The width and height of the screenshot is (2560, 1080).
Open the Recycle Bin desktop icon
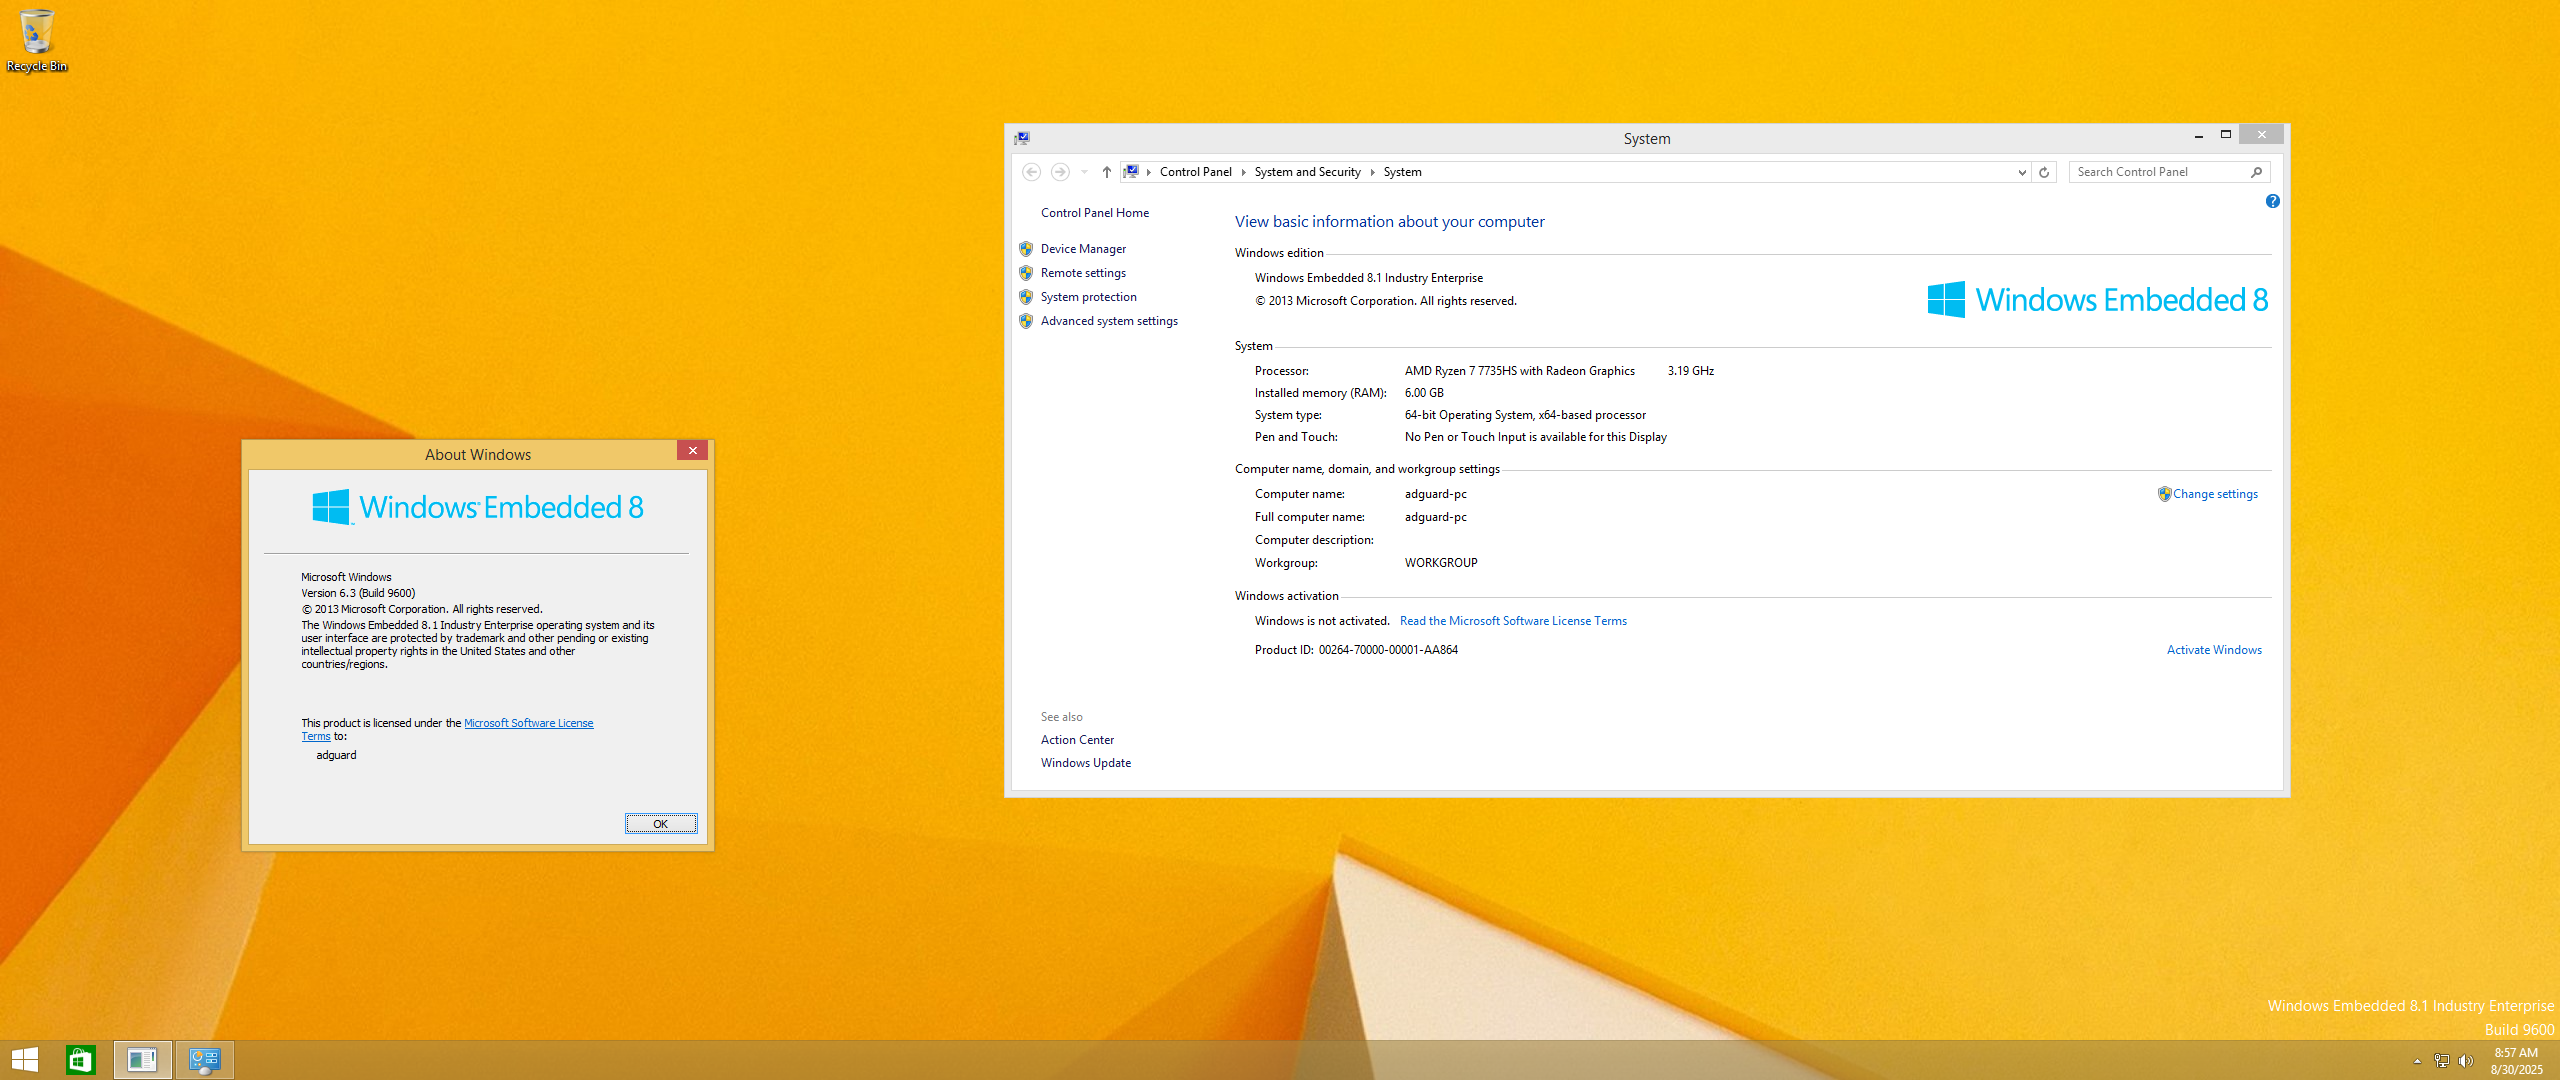[x=37, y=40]
